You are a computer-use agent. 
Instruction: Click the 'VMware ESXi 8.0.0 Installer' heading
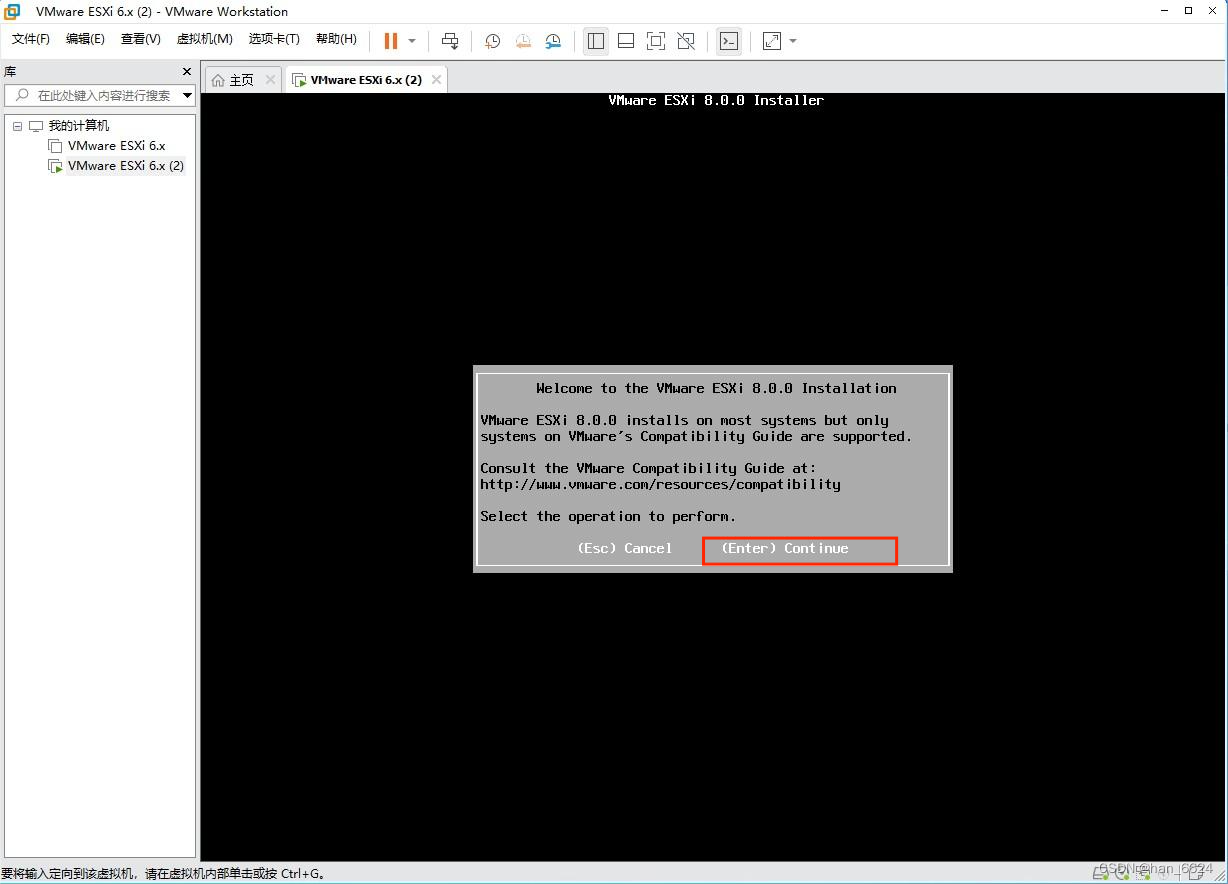[716, 100]
